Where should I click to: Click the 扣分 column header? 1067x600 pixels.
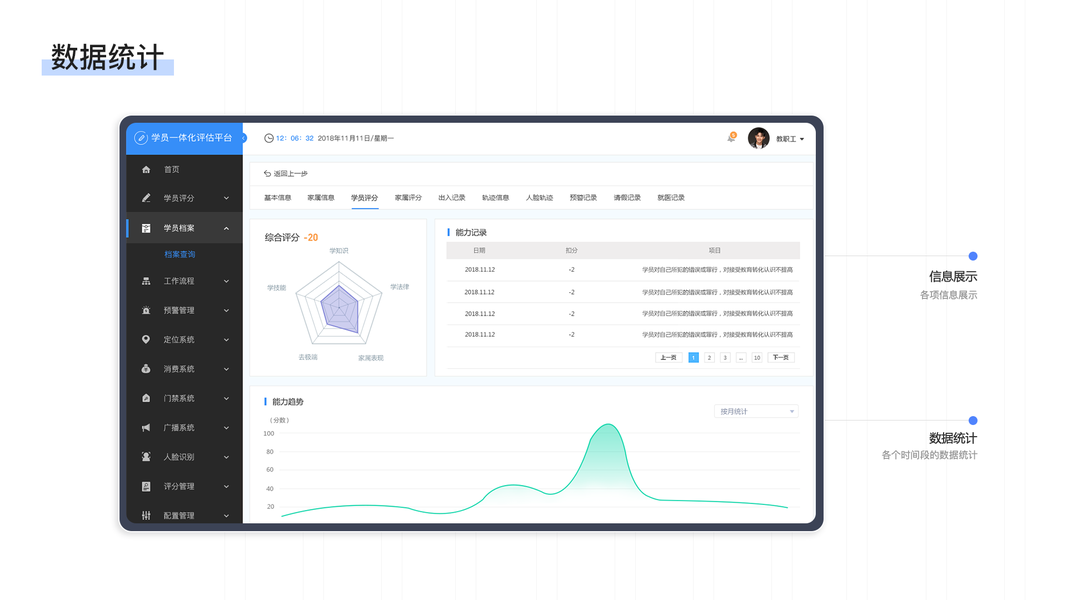click(x=572, y=250)
